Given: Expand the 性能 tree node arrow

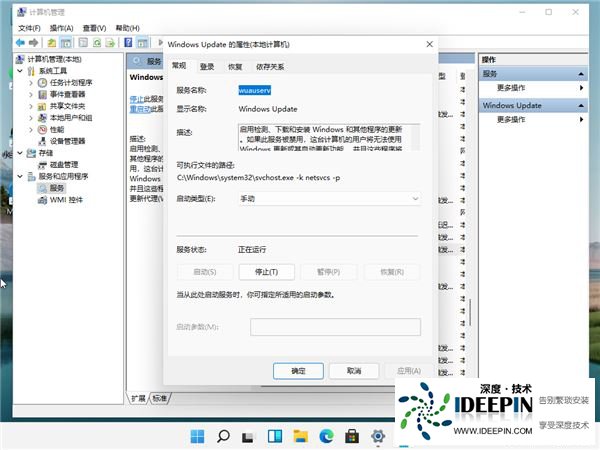Looking at the screenshot, I should 31,130.
